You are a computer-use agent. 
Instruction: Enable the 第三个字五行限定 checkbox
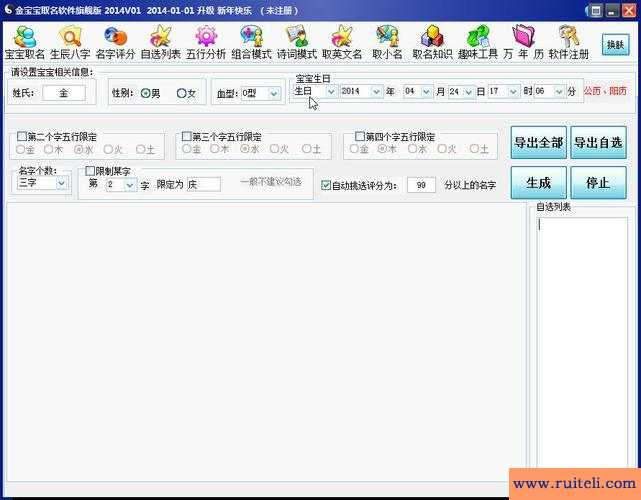(x=186, y=136)
